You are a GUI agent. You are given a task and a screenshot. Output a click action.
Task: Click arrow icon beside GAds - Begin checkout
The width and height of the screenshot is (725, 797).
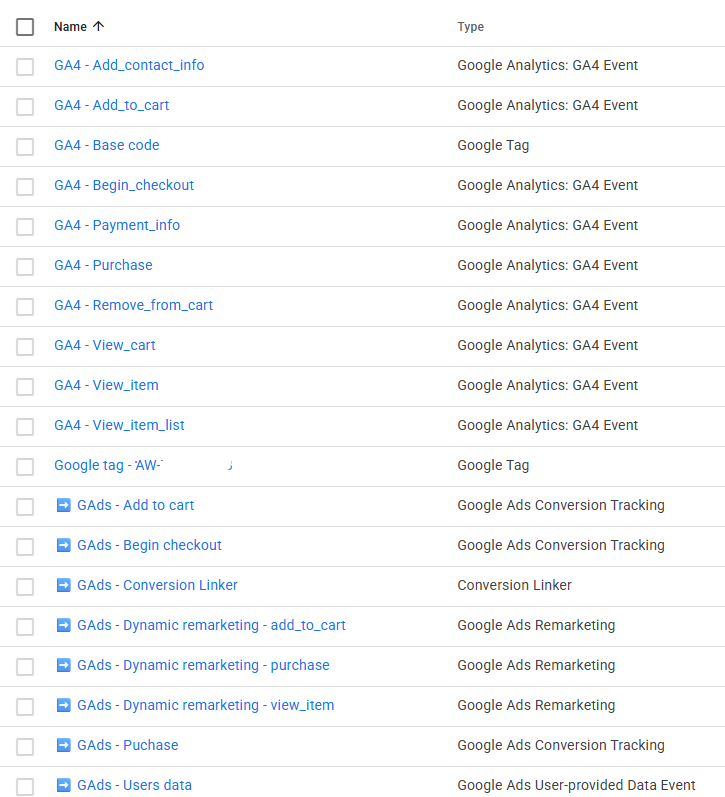[x=64, y=545]
